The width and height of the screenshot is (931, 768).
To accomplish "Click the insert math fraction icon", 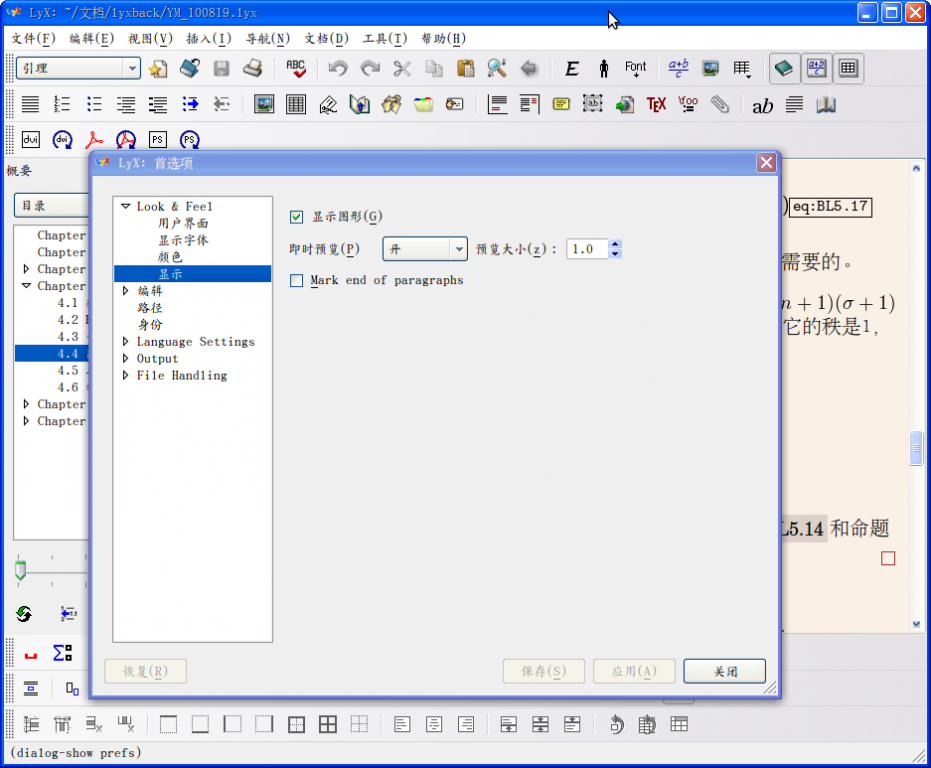I will pyautogui.click(x=679, y=68).
